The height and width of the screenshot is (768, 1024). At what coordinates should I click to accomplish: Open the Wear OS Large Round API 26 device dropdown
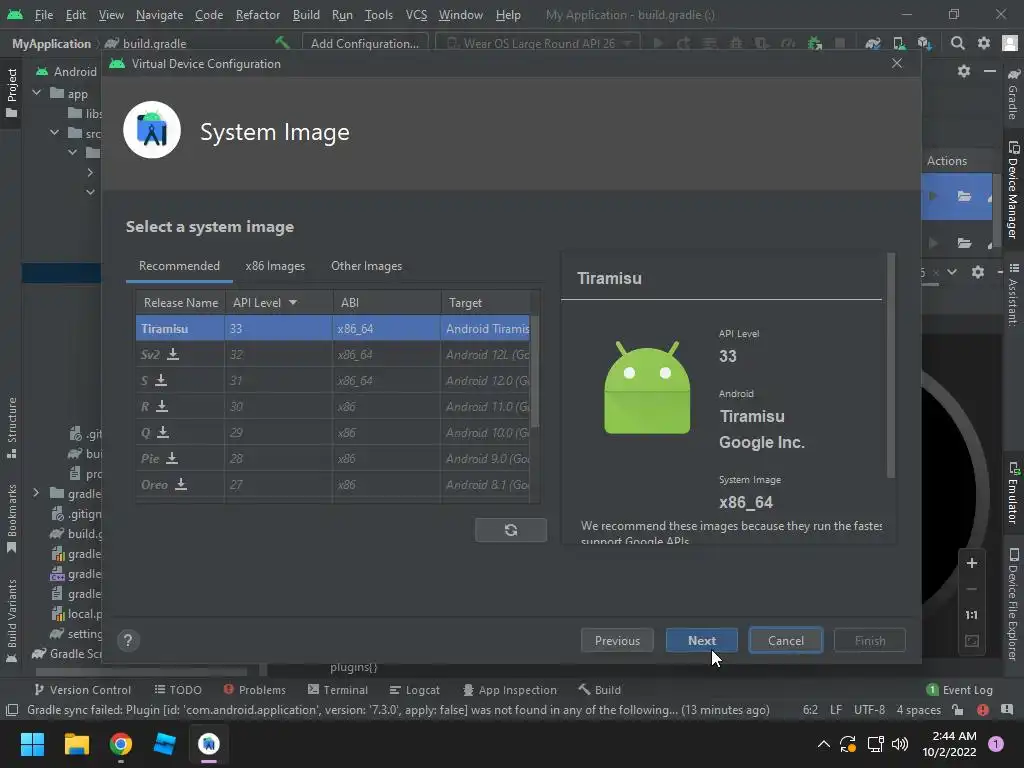[539, 43]
